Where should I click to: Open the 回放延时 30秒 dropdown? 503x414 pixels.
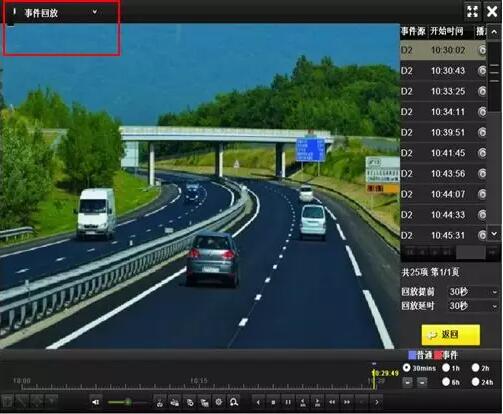pos(473,306)
